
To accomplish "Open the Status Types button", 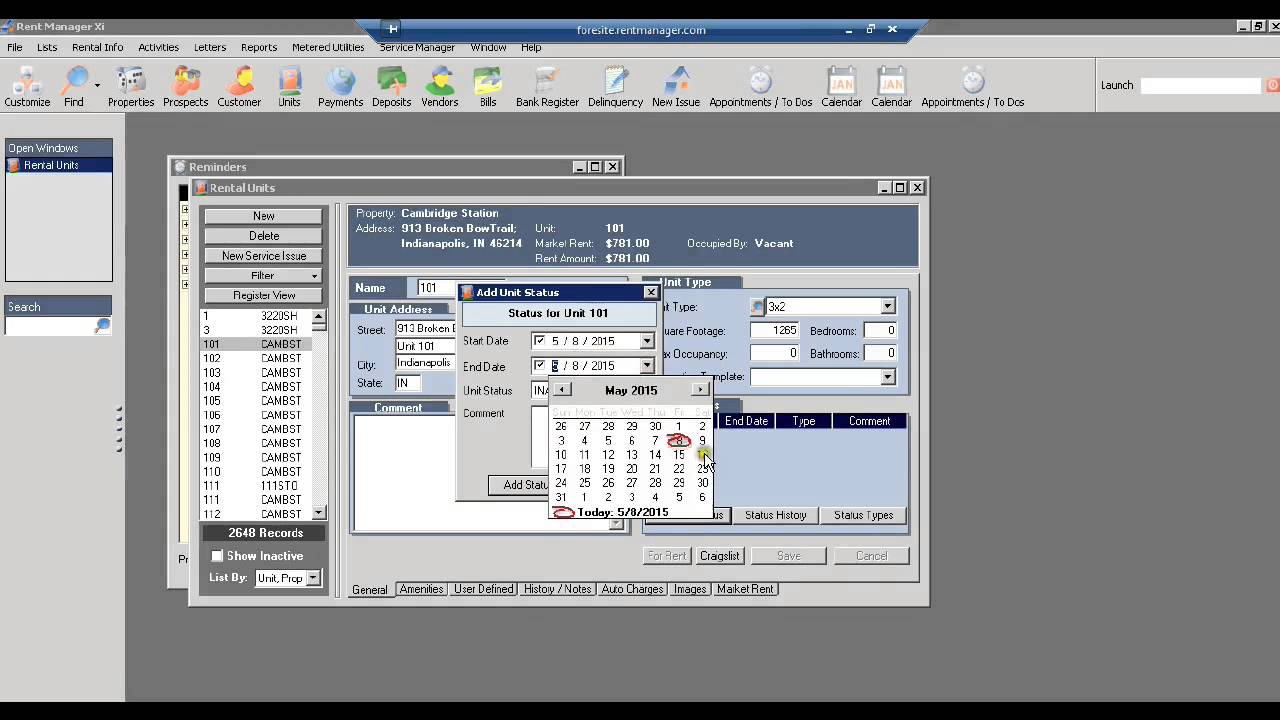I will coord(863,515).
